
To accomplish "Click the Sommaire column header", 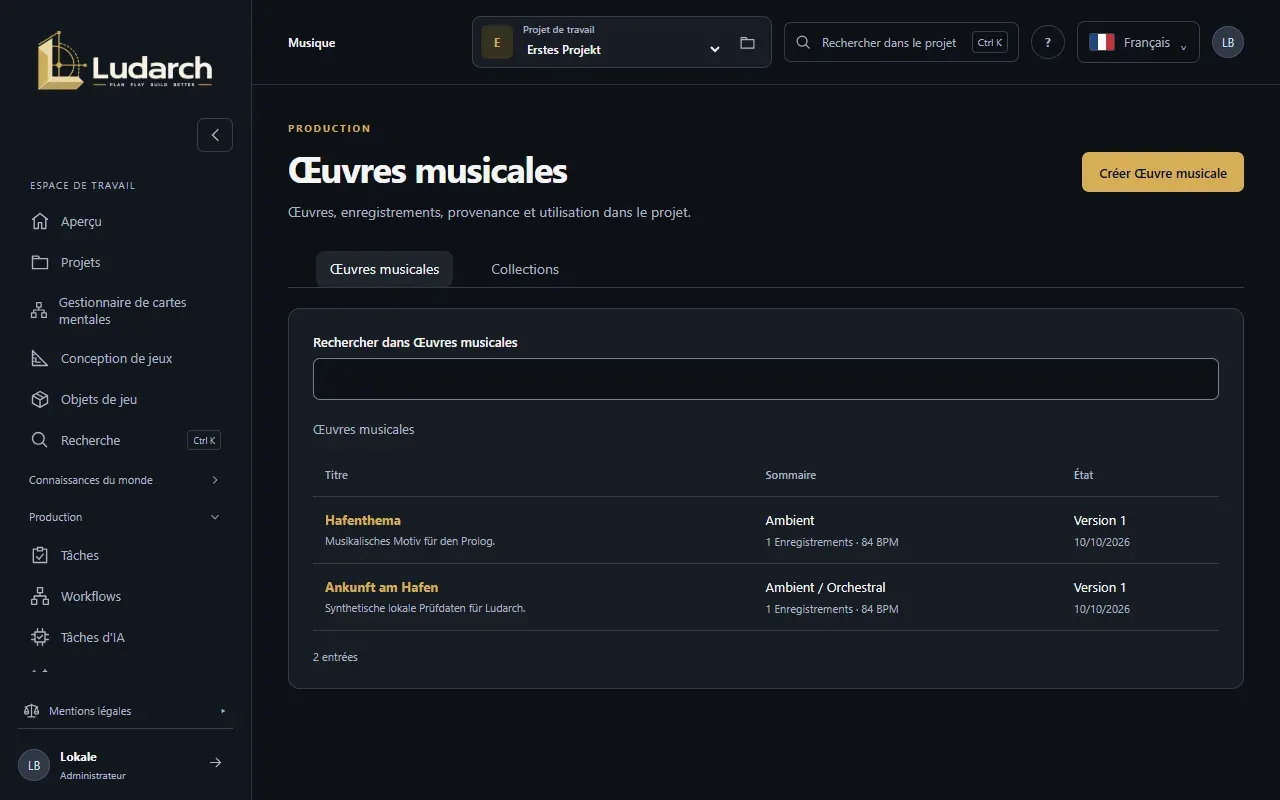I will click(x=791, y=475).
